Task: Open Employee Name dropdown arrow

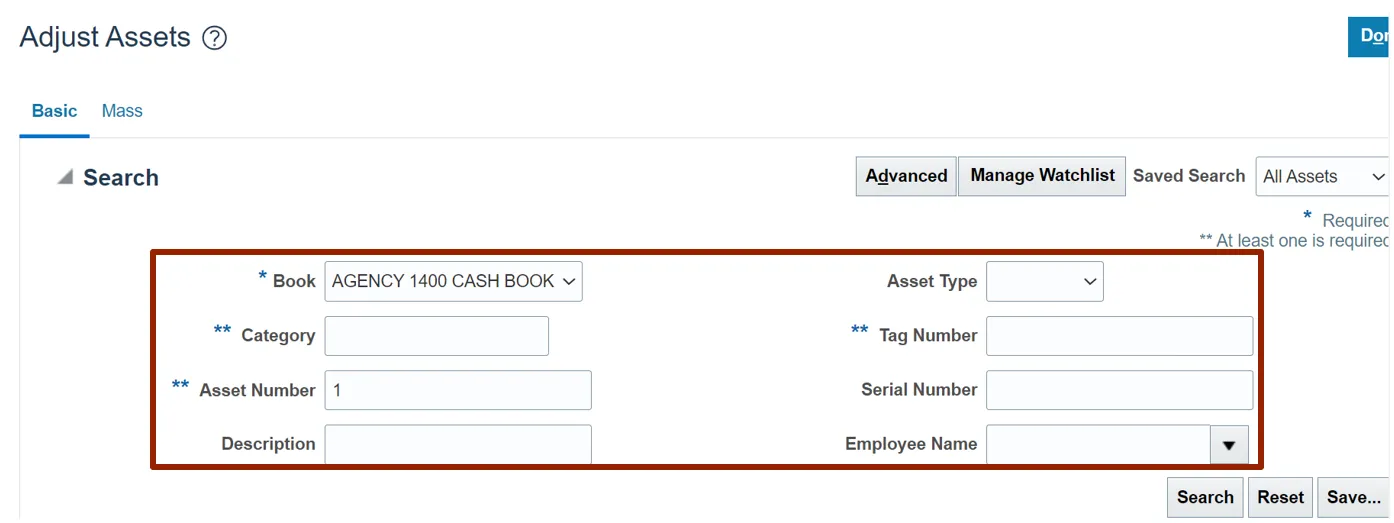Action: (1229, 444)
